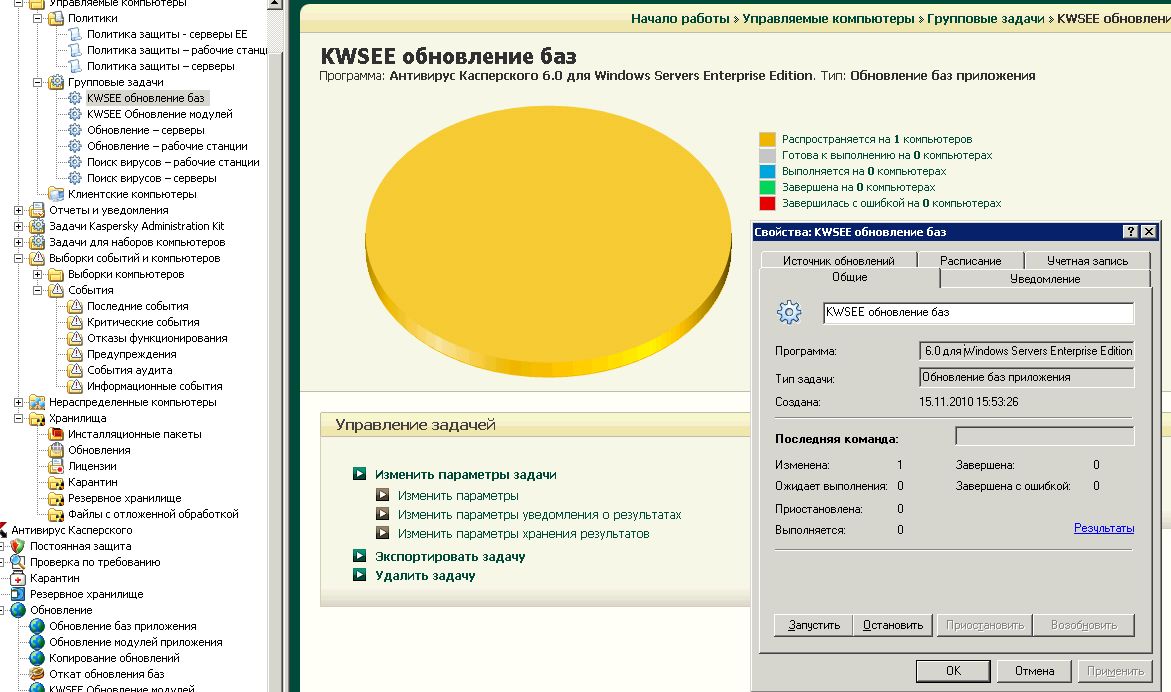1171x692 pixels.
Task: Click the gear icon for Поиск вирусов – рабочие станции
Action: [x=75, y=162]
